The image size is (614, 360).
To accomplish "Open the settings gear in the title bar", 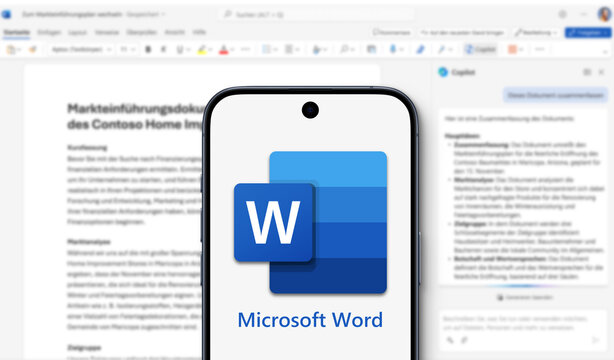I will [x=562, y=14].
